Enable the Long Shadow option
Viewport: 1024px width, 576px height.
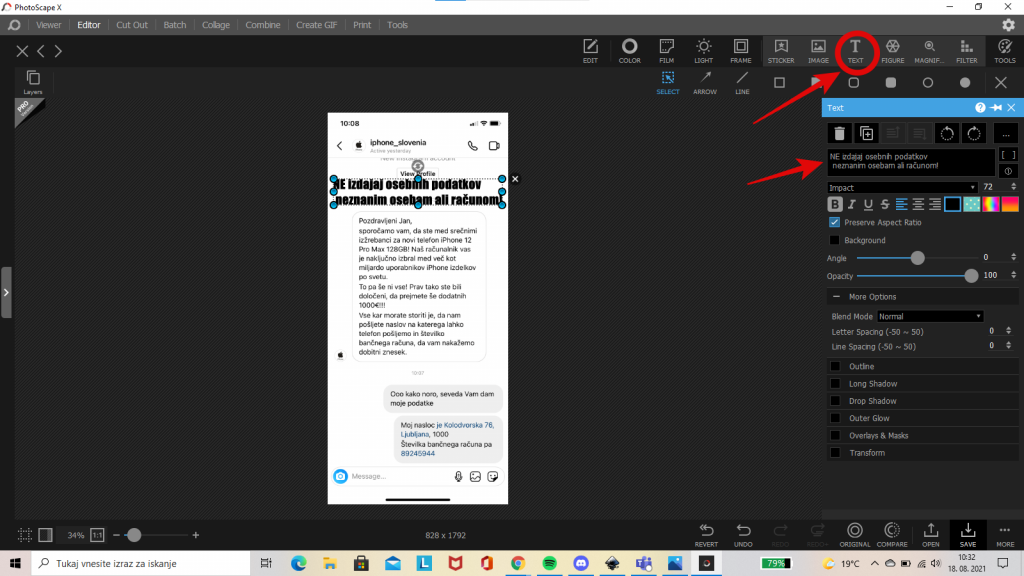[835, 383]
